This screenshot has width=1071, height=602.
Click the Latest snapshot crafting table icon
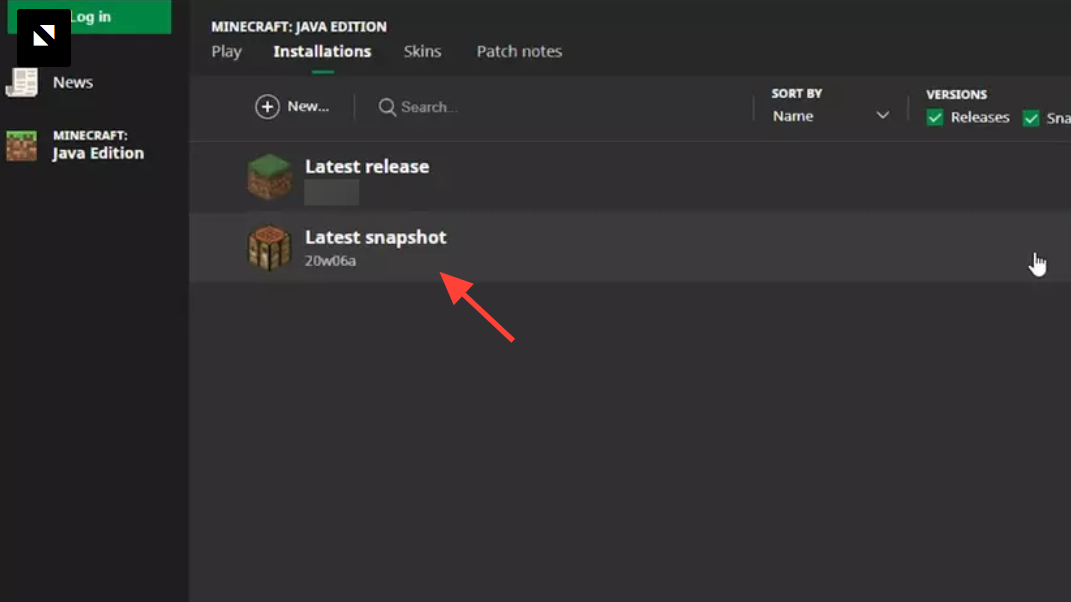(269, 247)
